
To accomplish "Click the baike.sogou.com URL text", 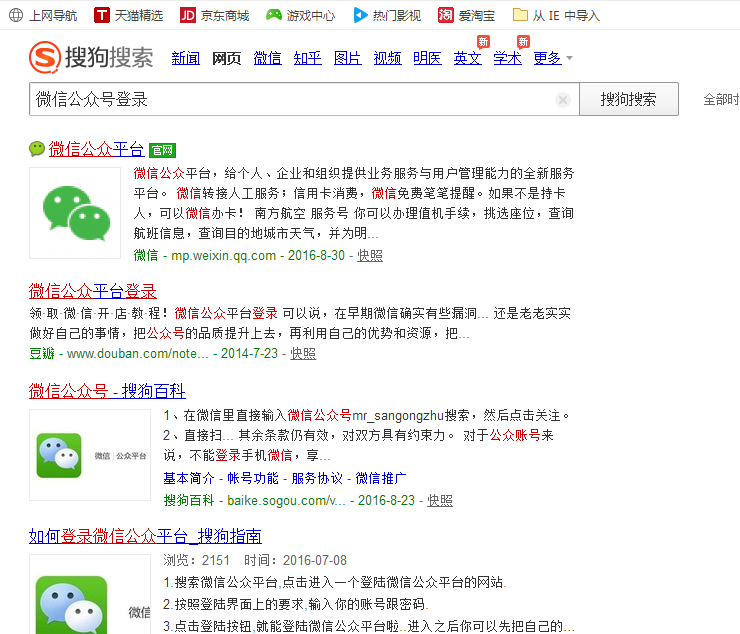I will (286, 500).
